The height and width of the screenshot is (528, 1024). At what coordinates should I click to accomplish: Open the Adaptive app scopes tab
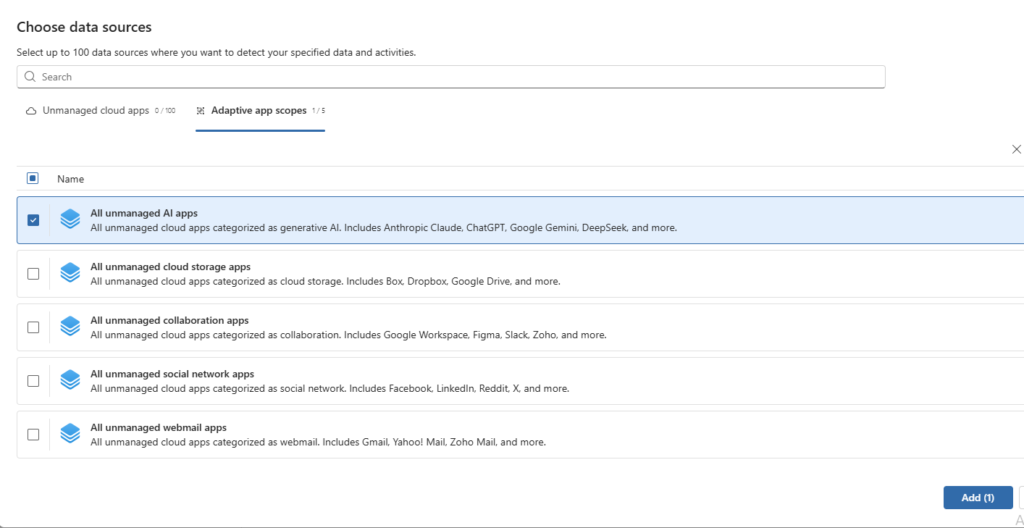(260, 111)
